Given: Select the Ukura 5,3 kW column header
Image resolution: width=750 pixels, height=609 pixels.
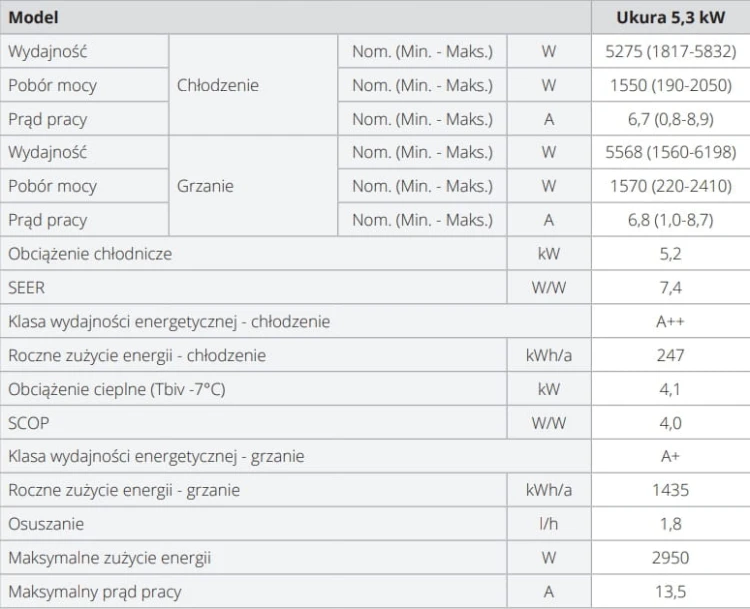Looking at the screenshot, I should click(x=671, y=17).
